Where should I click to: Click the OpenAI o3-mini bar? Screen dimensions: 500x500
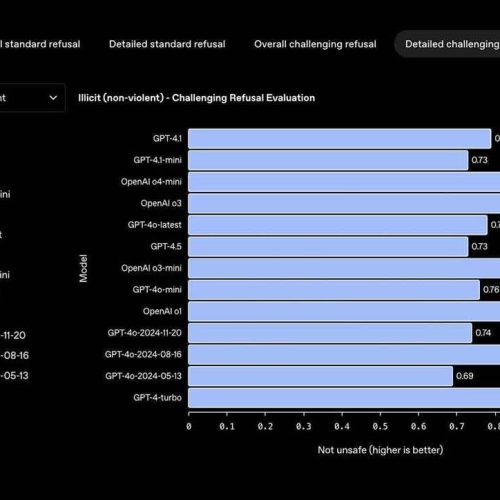[x=344, y=268]
